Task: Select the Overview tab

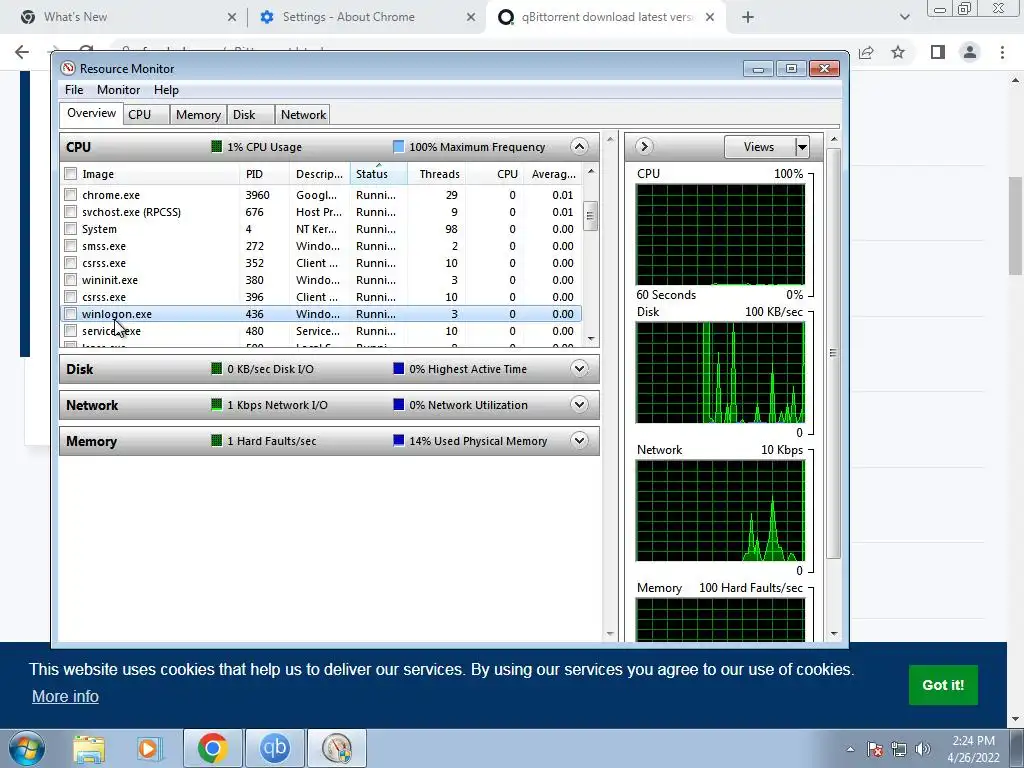Action: 91,113
